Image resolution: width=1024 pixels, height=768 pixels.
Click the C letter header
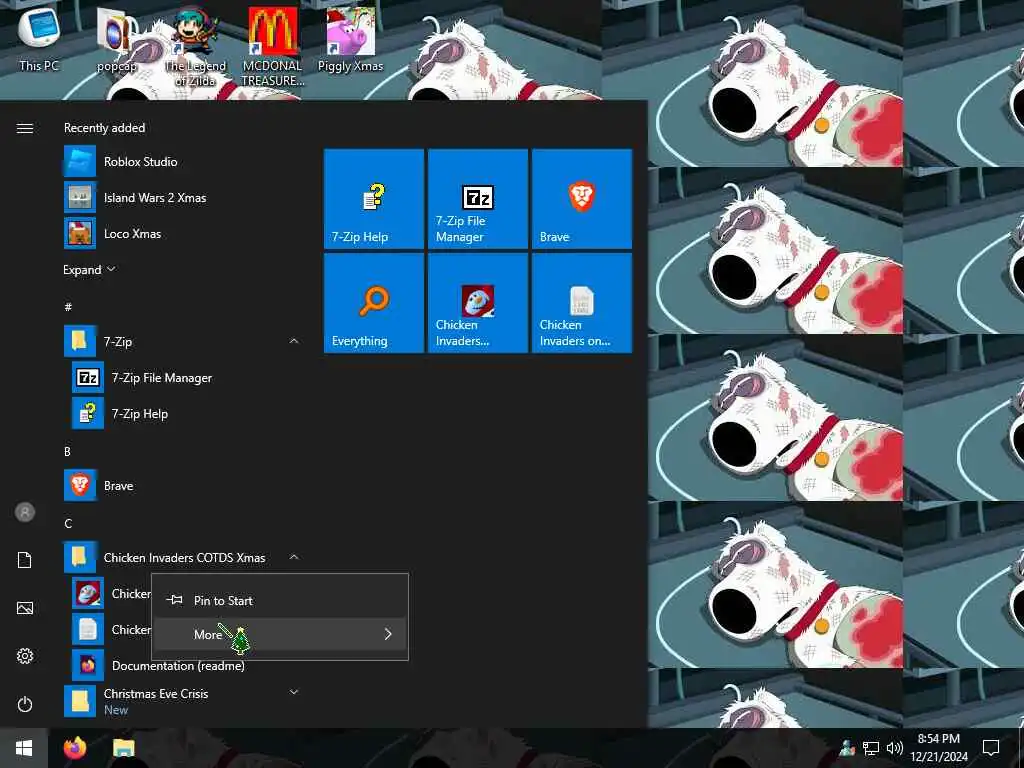pyautogui.click(x=68, y=523)
